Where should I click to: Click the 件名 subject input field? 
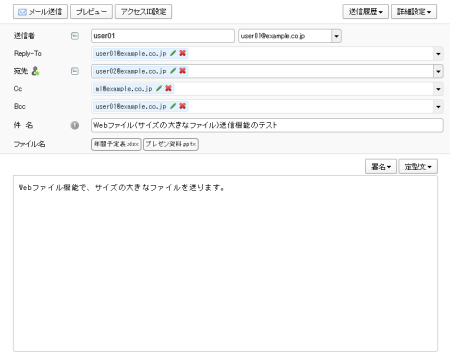[x=267, y=125]
